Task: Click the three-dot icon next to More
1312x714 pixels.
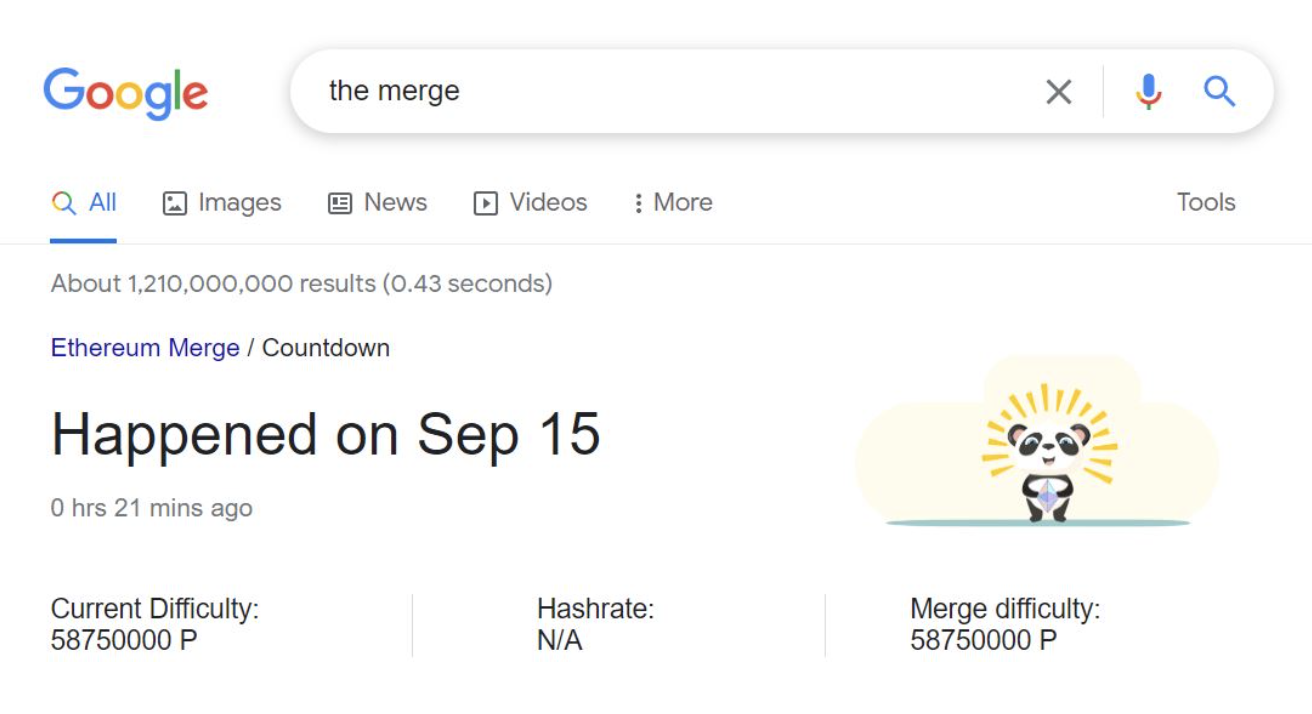Action: click(x=640, y=202)
